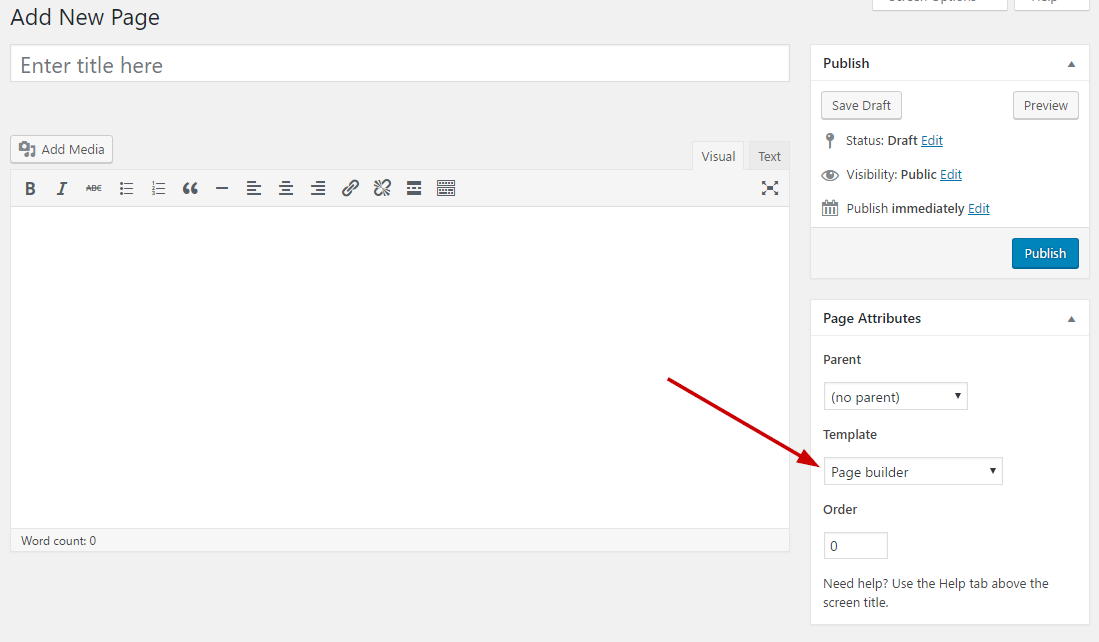Viewport: 1099px width, 642px height.
Task: Open the Template dropdown showing Page builder
Action: click(x=913, y=472)
